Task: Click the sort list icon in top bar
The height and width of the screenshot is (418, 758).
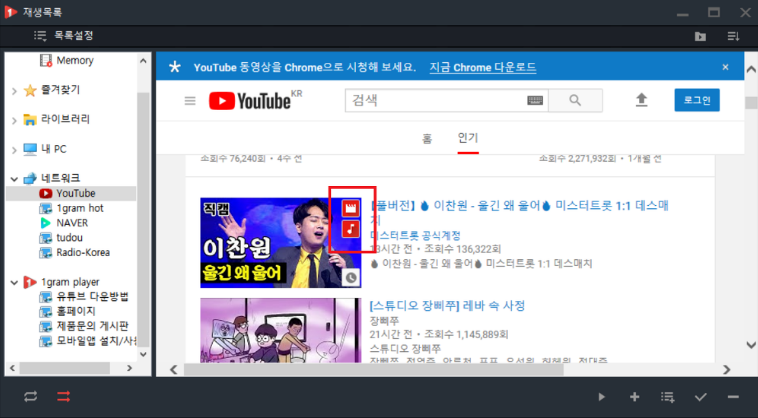Action: point(733,36)
